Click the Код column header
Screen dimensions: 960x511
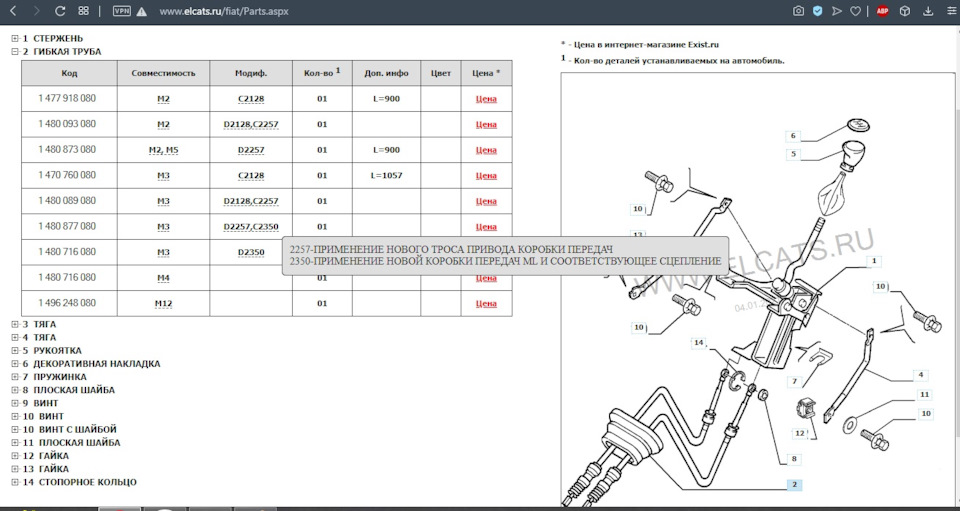[x=69, y=73]
